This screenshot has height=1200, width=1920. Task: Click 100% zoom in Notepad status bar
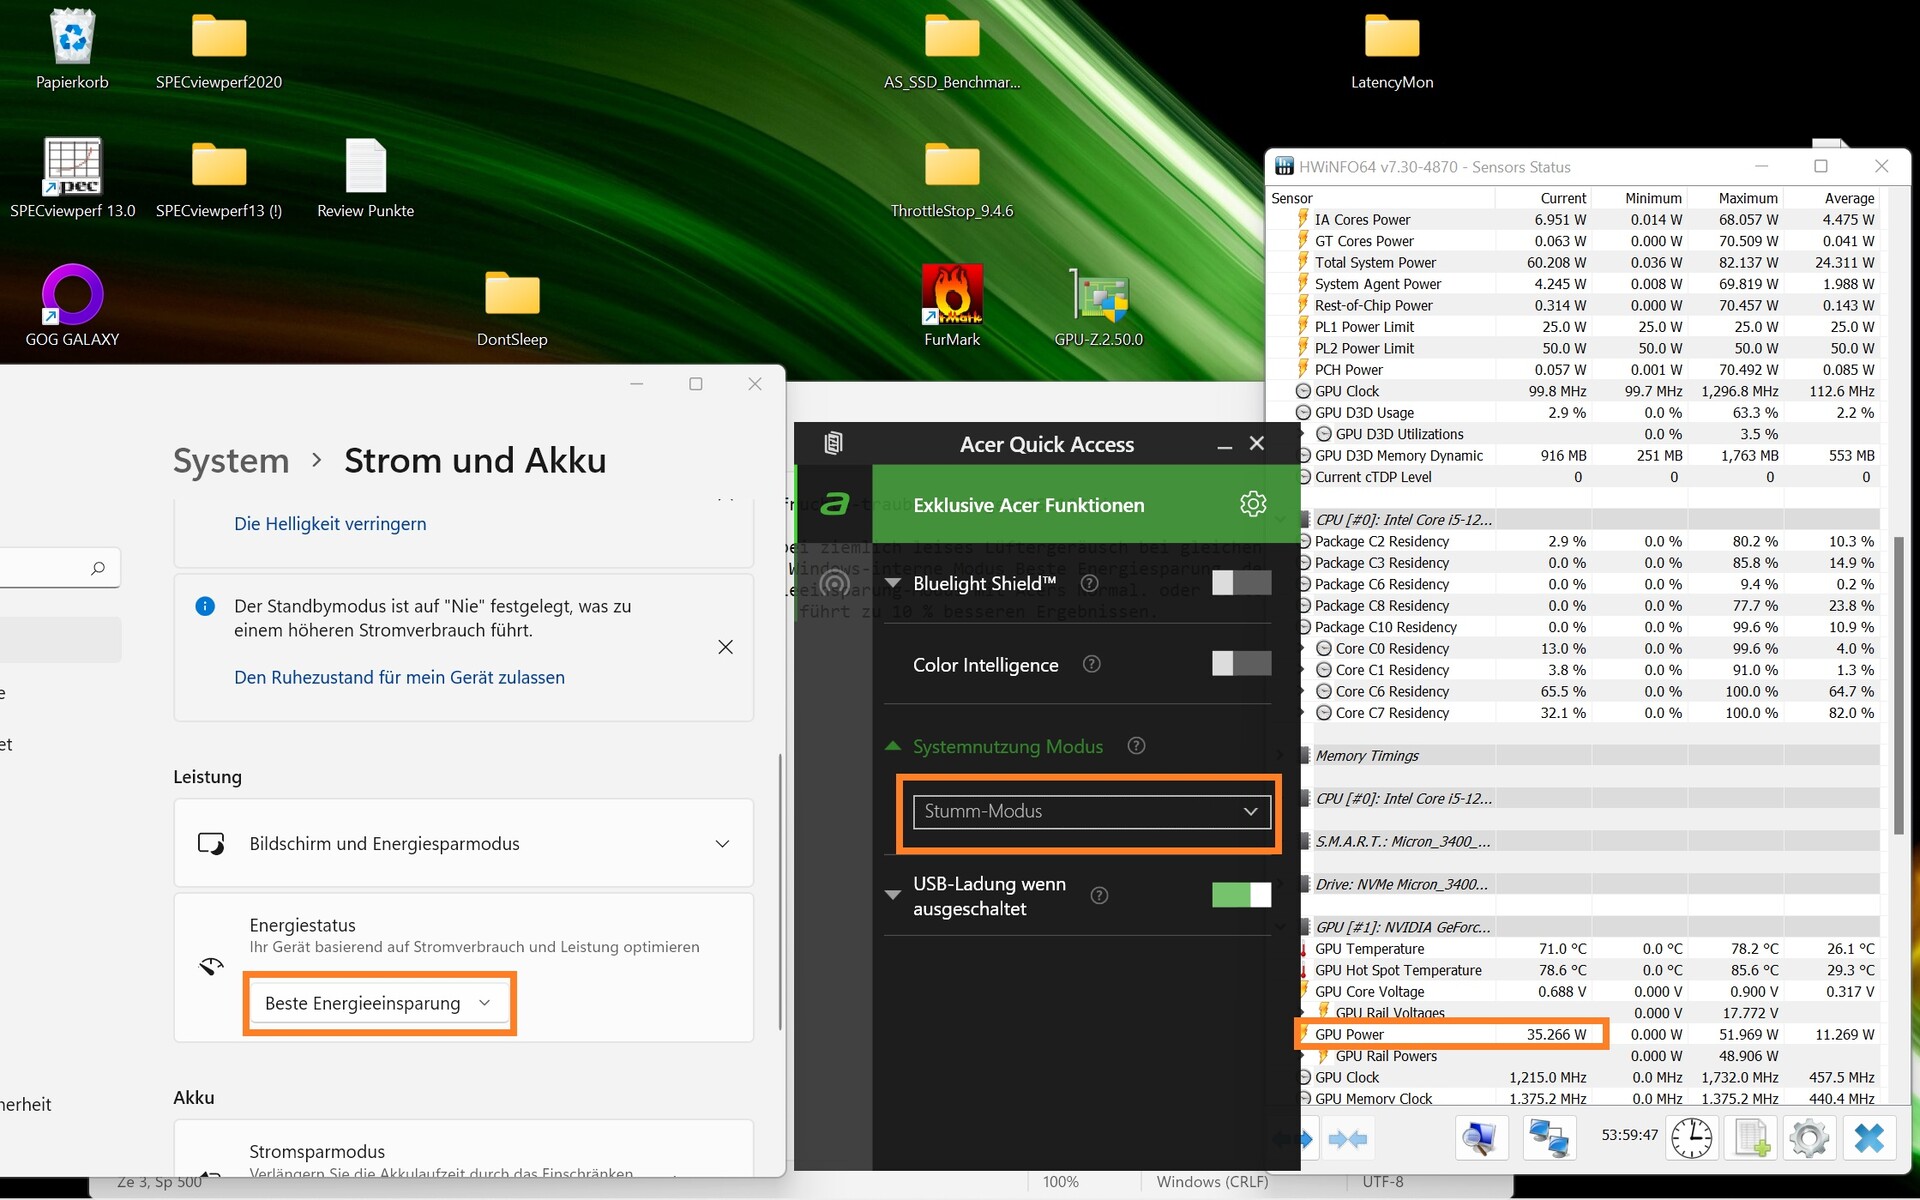[1061, 1182]
